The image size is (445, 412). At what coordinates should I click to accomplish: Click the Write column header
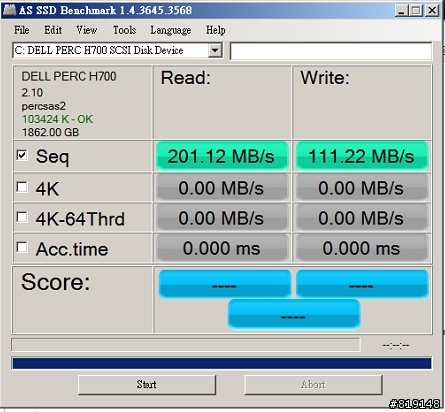pyautogui.click(x=325, y=78)
